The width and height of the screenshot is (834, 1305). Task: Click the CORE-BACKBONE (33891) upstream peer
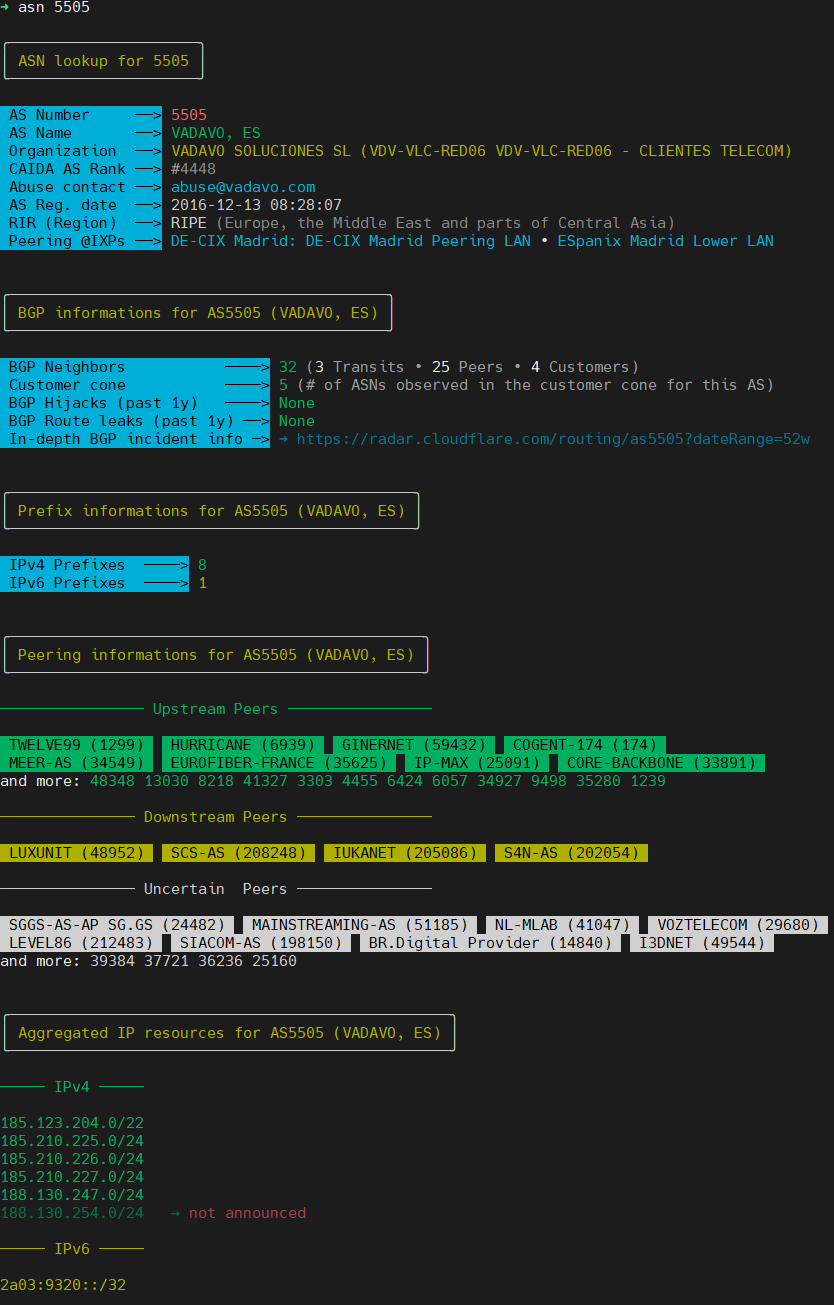pyautogui.click(x=661, y=763)
